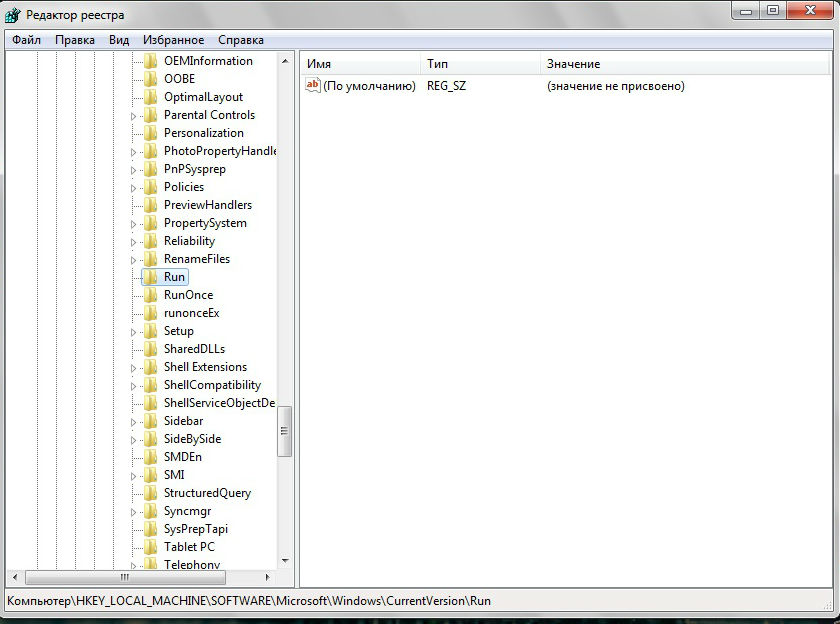The height and width of the screenshot is (624, 840).
Task: Select the runonceEx key
Action: (x=191, y=313)
